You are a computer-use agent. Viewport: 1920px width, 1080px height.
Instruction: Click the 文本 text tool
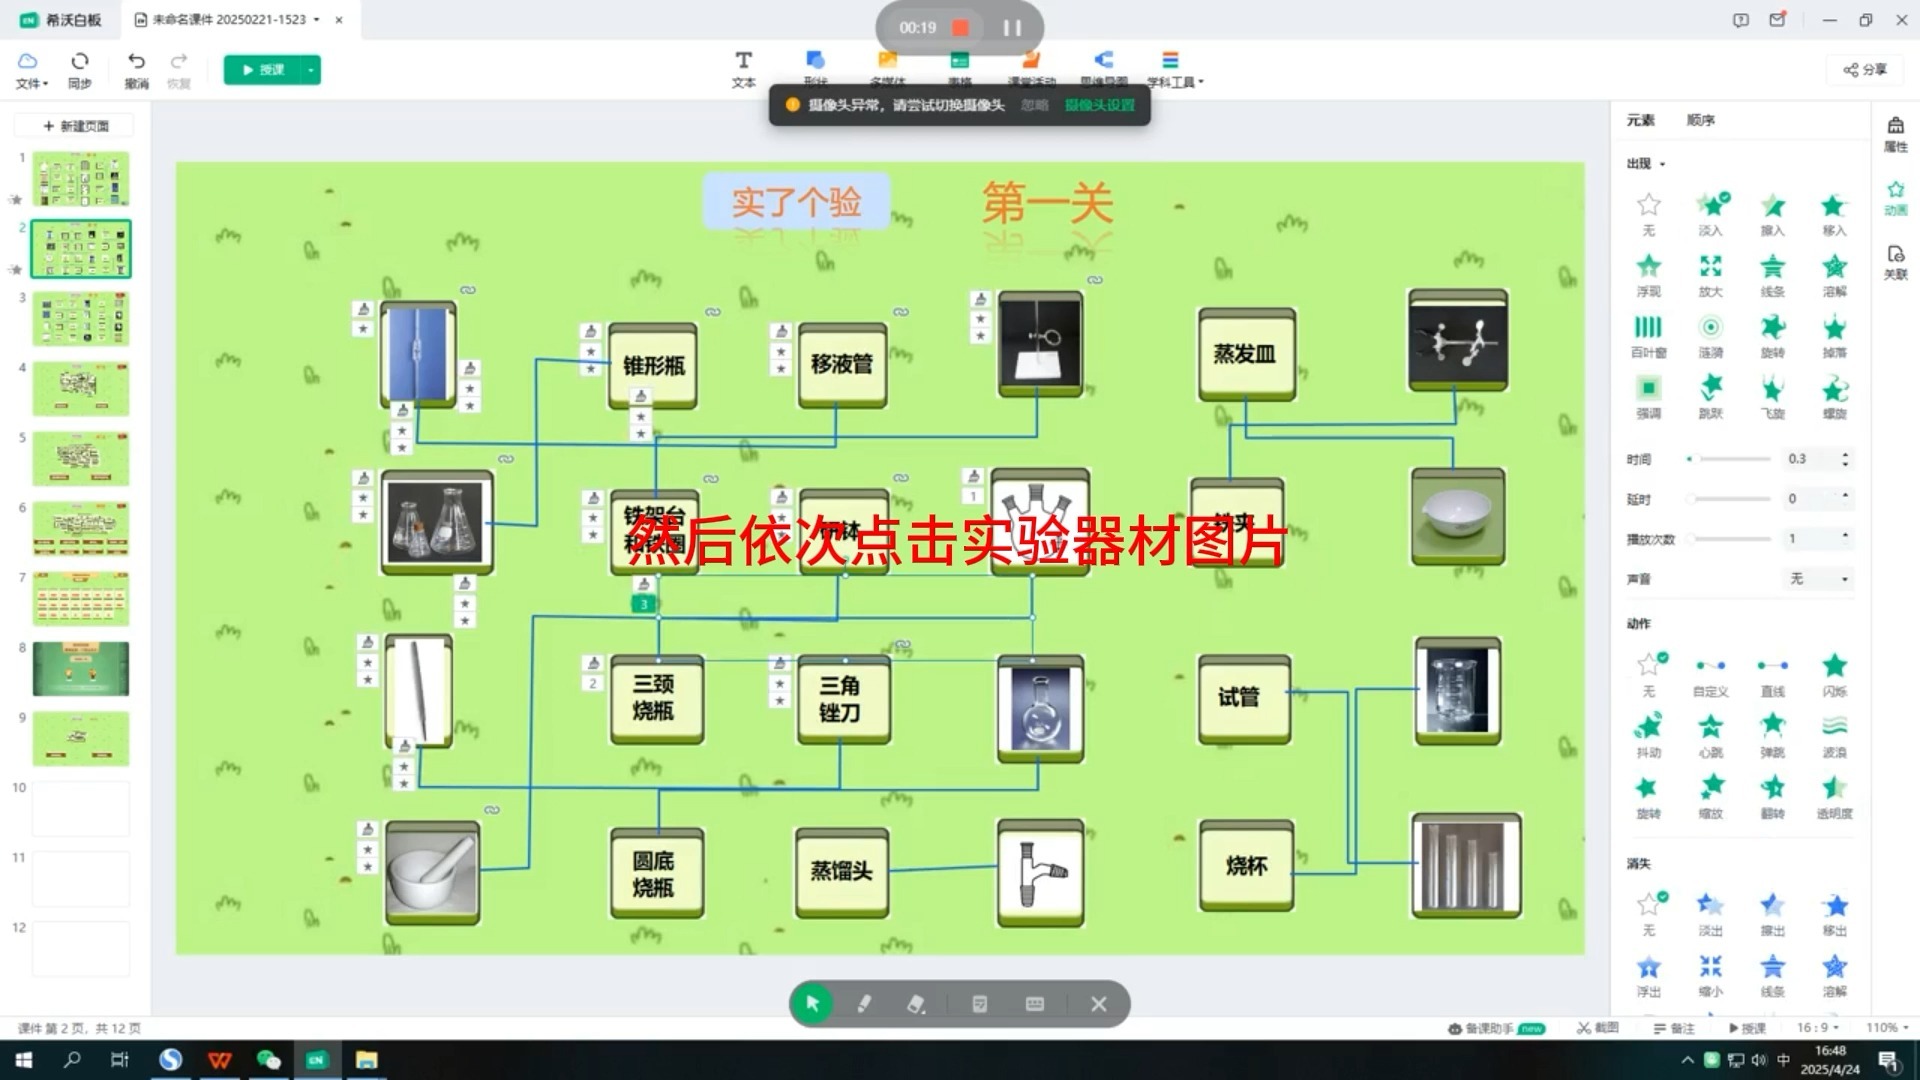(743, 69)
